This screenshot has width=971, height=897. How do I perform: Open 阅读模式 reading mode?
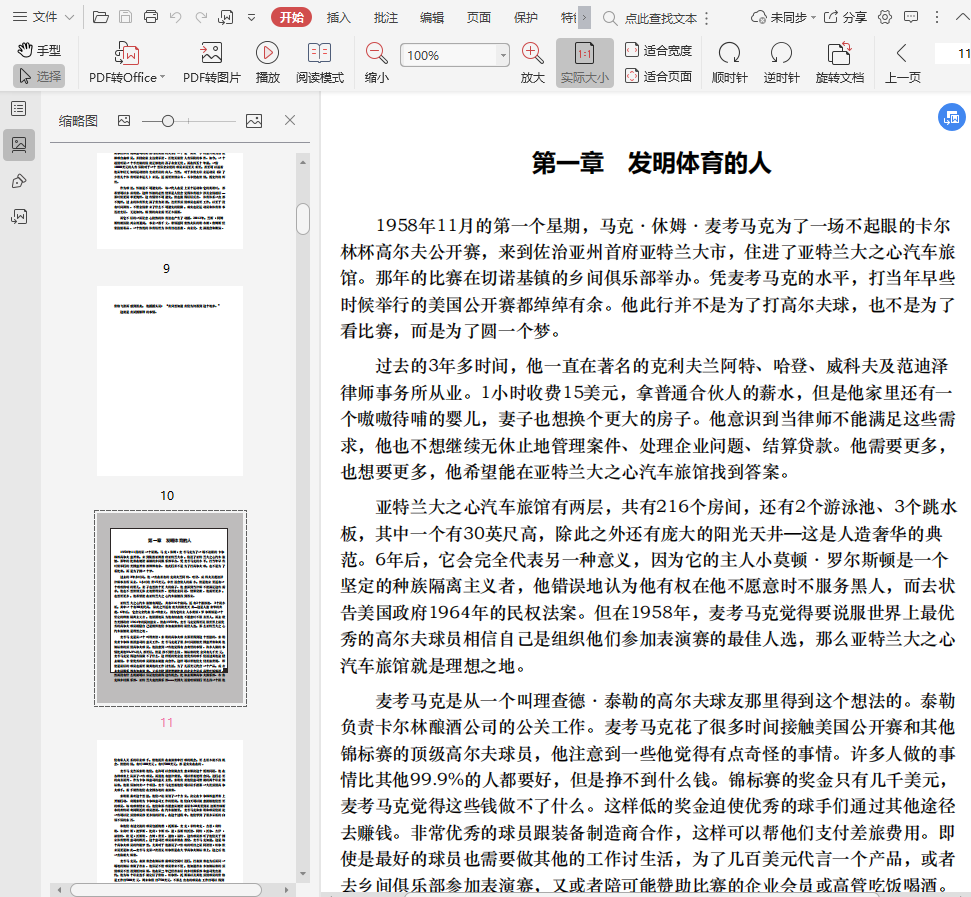(319, 54)
